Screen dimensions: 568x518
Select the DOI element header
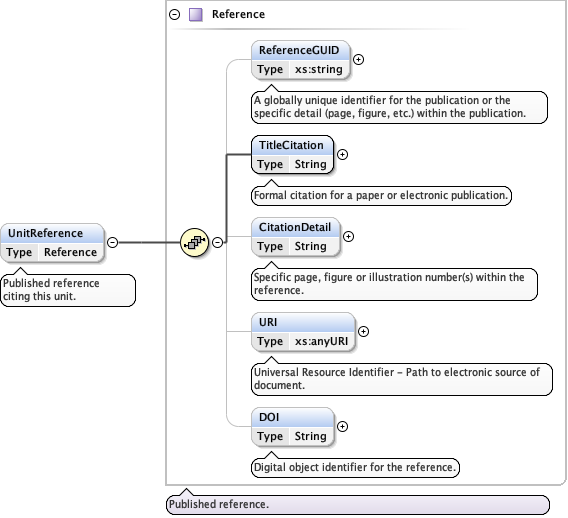(292, 417)
